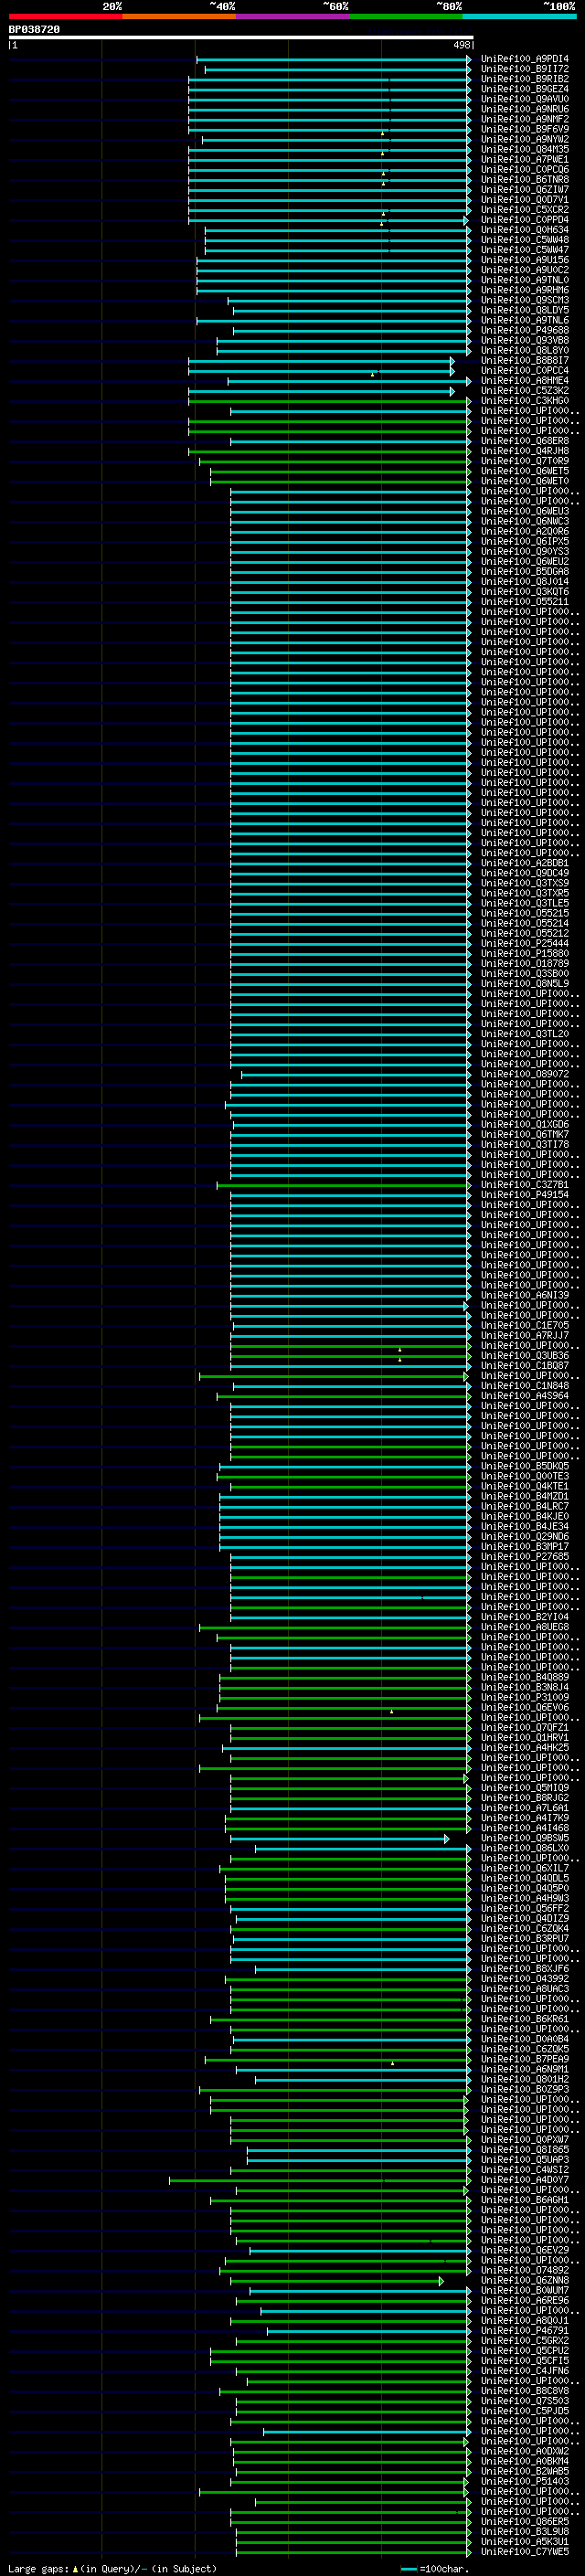Select the UniRef100_B7PEA9 label
This screenshot has height=2576, width=585.
(x=524, y=2059)
